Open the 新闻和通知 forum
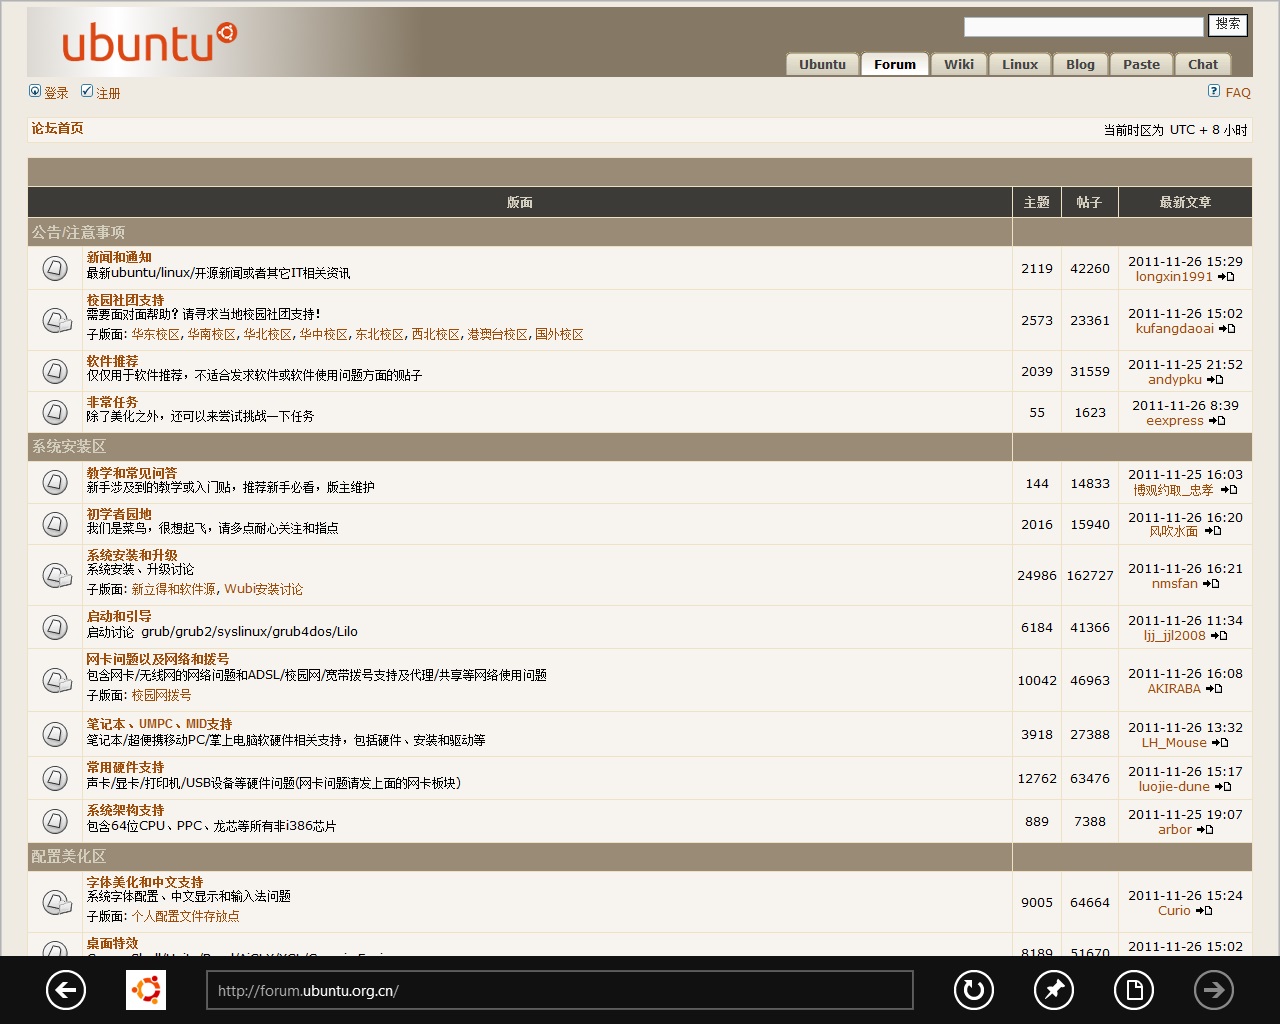 (119, 257)
